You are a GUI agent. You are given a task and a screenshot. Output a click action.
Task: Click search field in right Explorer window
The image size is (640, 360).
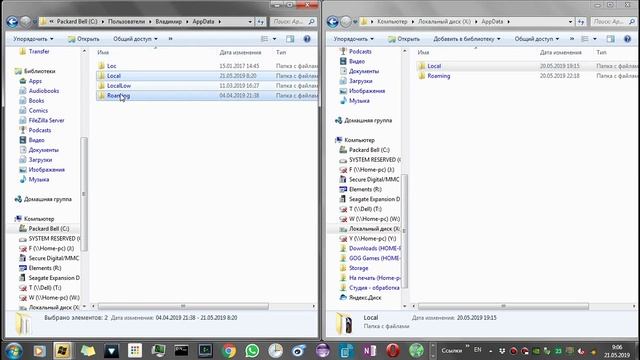(613, 22)
